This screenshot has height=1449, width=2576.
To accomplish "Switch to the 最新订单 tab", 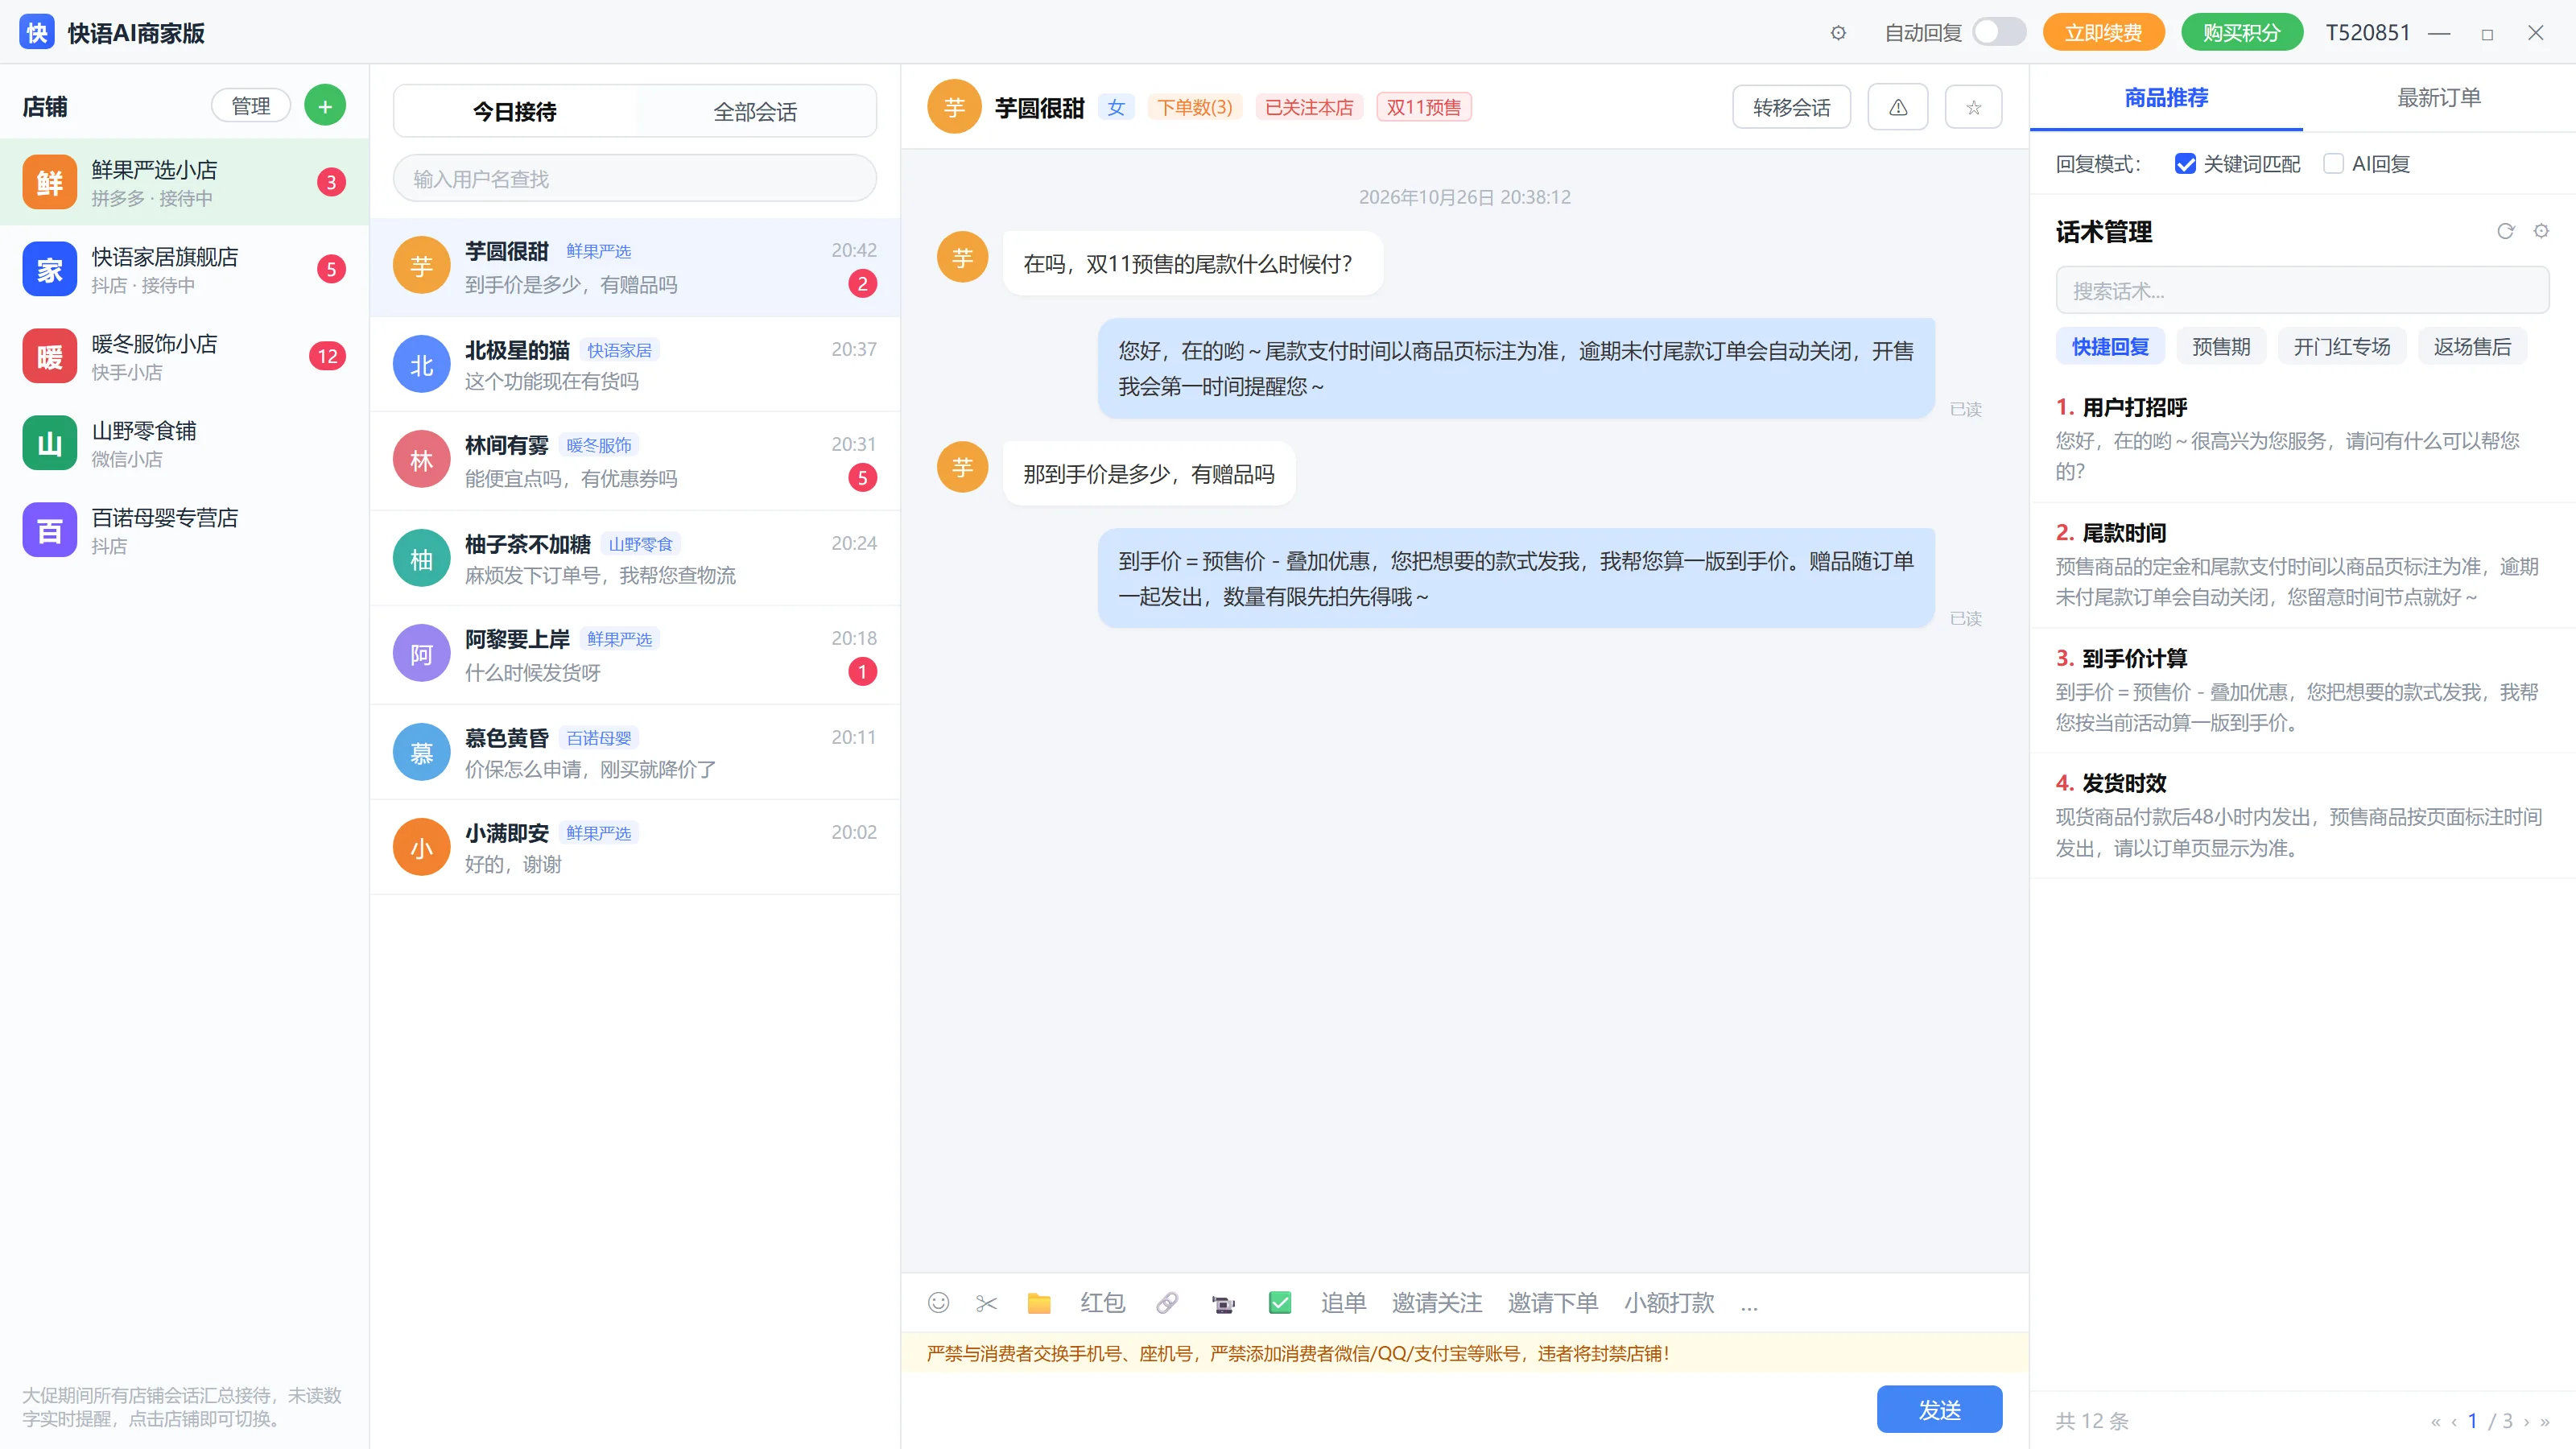I will pyautogui.click(x=2439, y=98).
